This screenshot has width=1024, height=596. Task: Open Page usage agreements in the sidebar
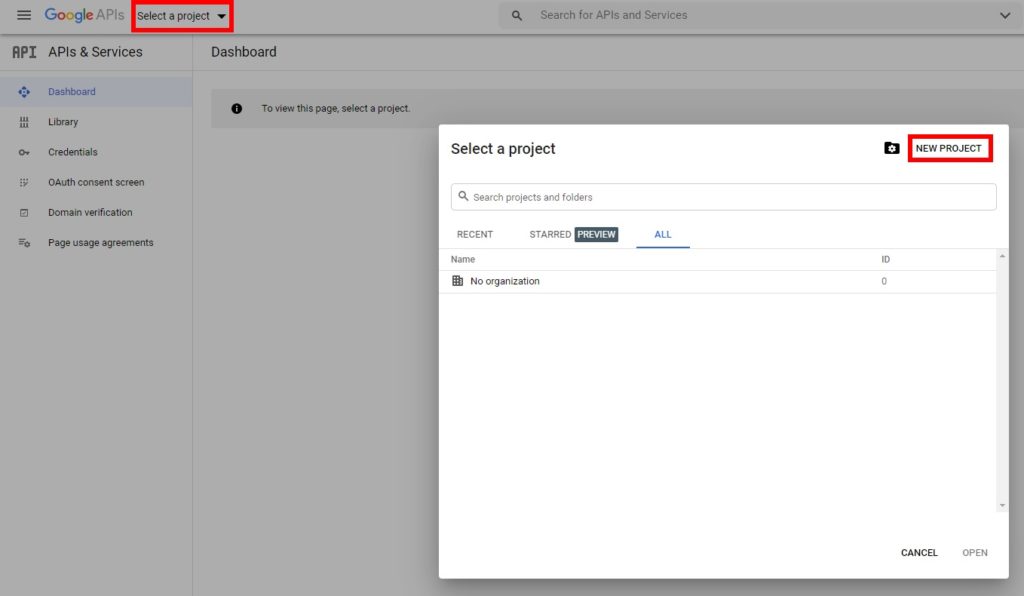coord(96,242)
